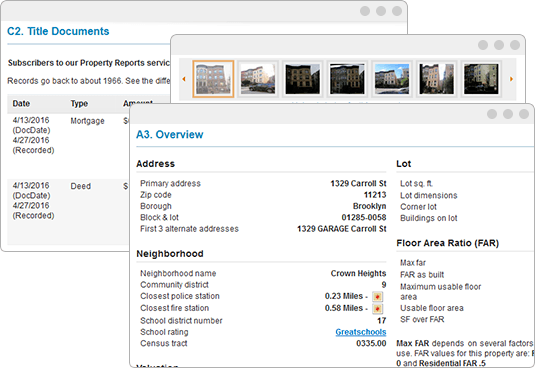Click the C2. Title Documents heading
535x368 pixels.
tap(58, 31)
